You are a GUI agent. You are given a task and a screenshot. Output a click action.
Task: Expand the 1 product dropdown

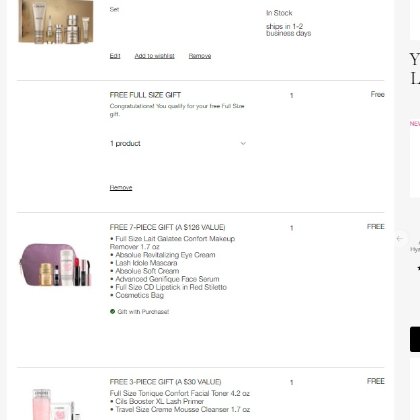coord(178,143)
